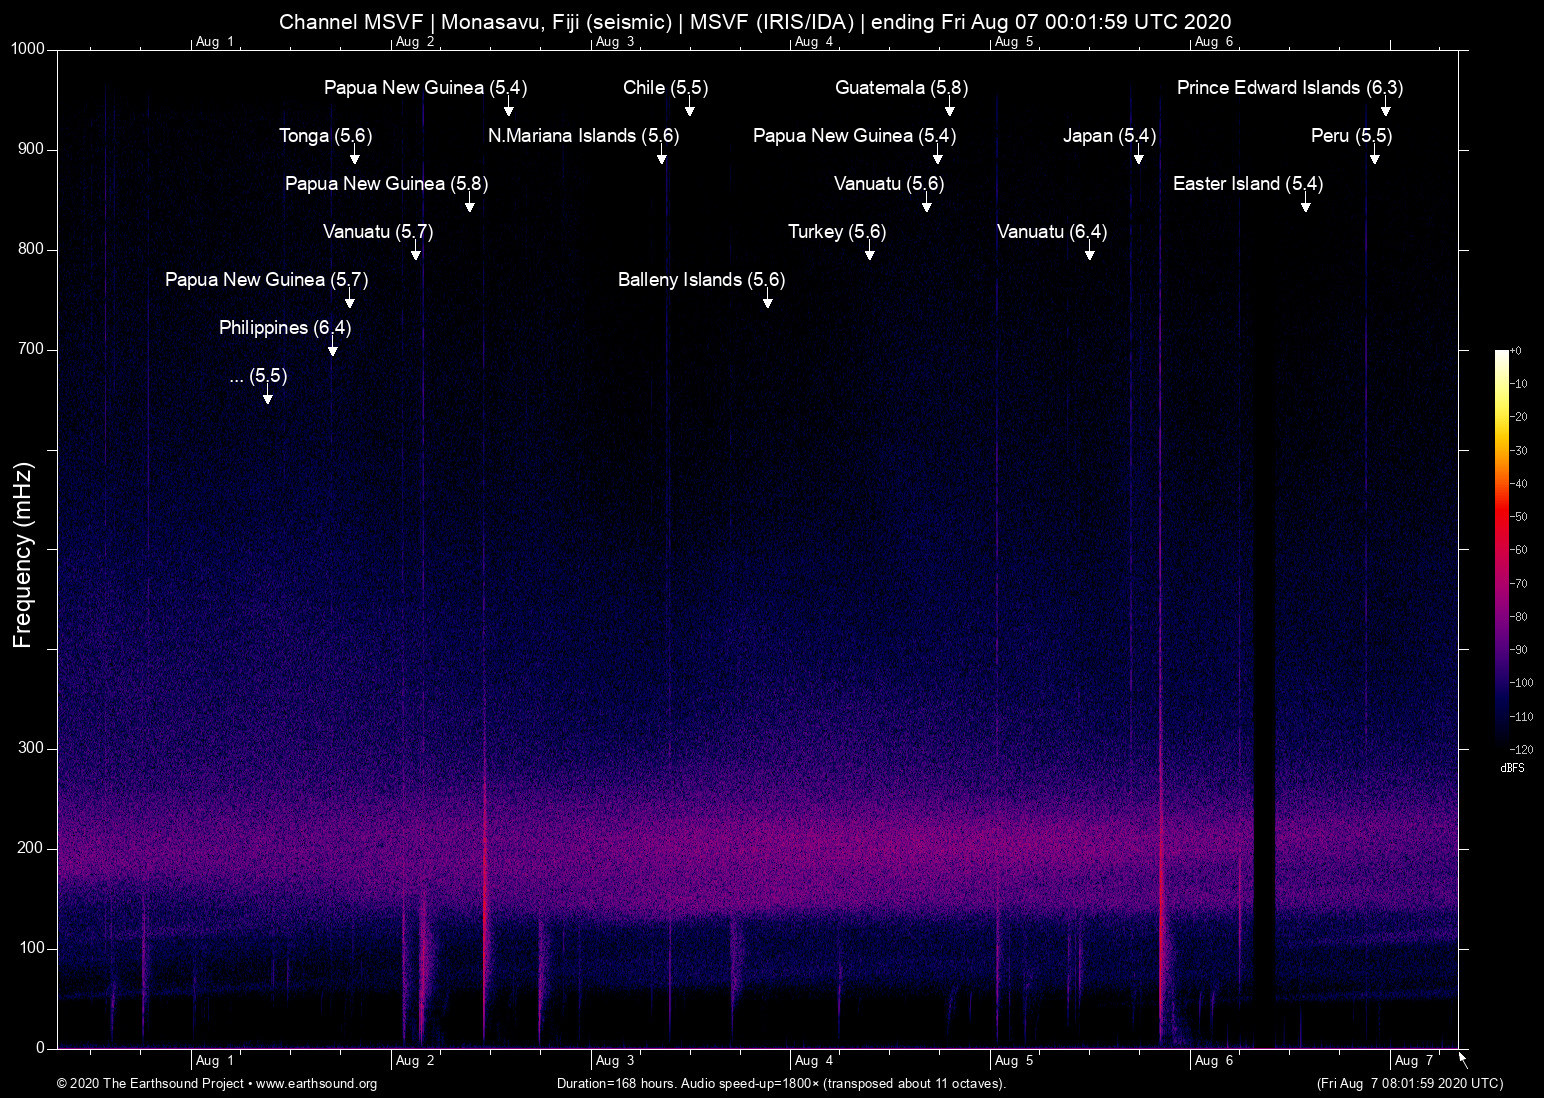1544x1098 pixels.
Task: Click the Philippines (6.4) earthquake label
Action: pyautogui.click(x=285, y=328)
